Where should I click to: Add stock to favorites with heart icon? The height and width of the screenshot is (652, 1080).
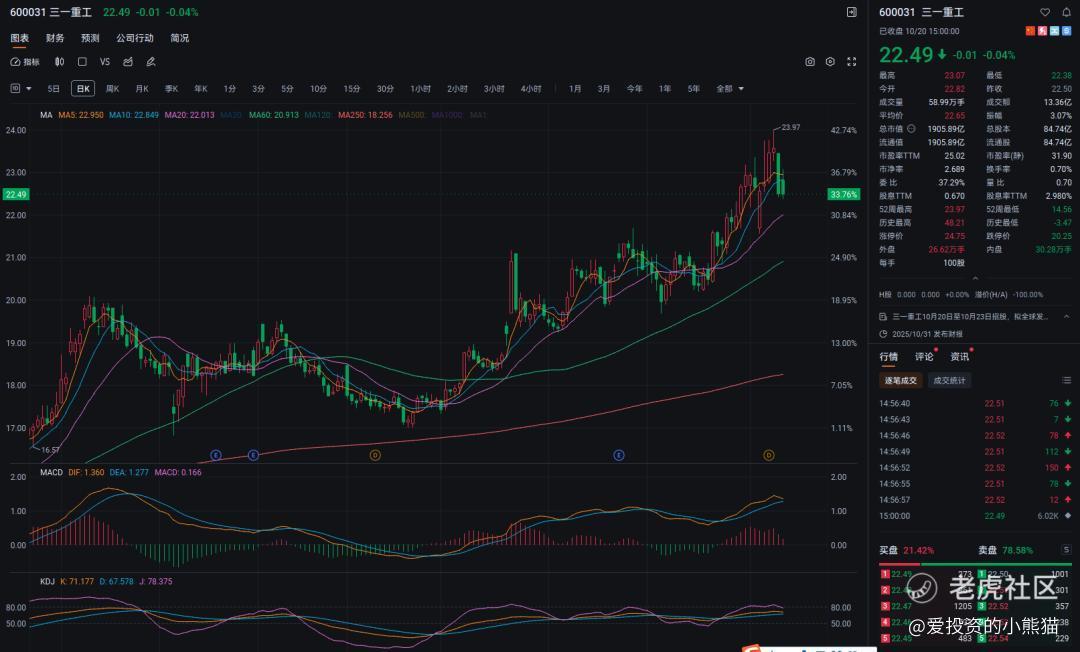(x=1045, y=12)
